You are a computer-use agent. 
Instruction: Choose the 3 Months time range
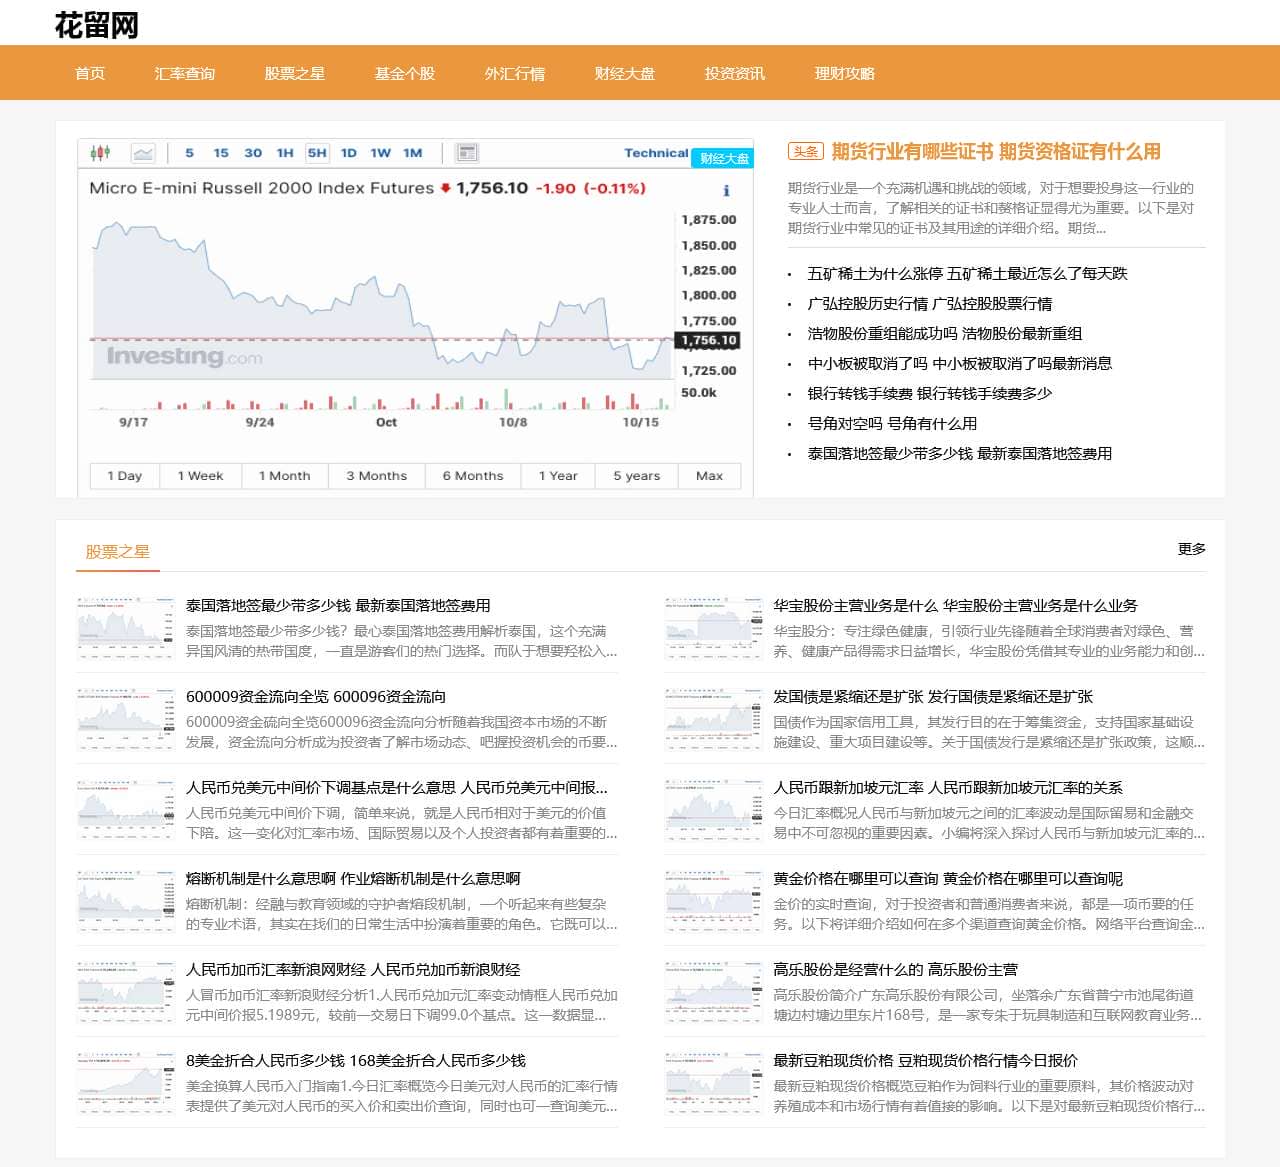[x=376, y=476]
